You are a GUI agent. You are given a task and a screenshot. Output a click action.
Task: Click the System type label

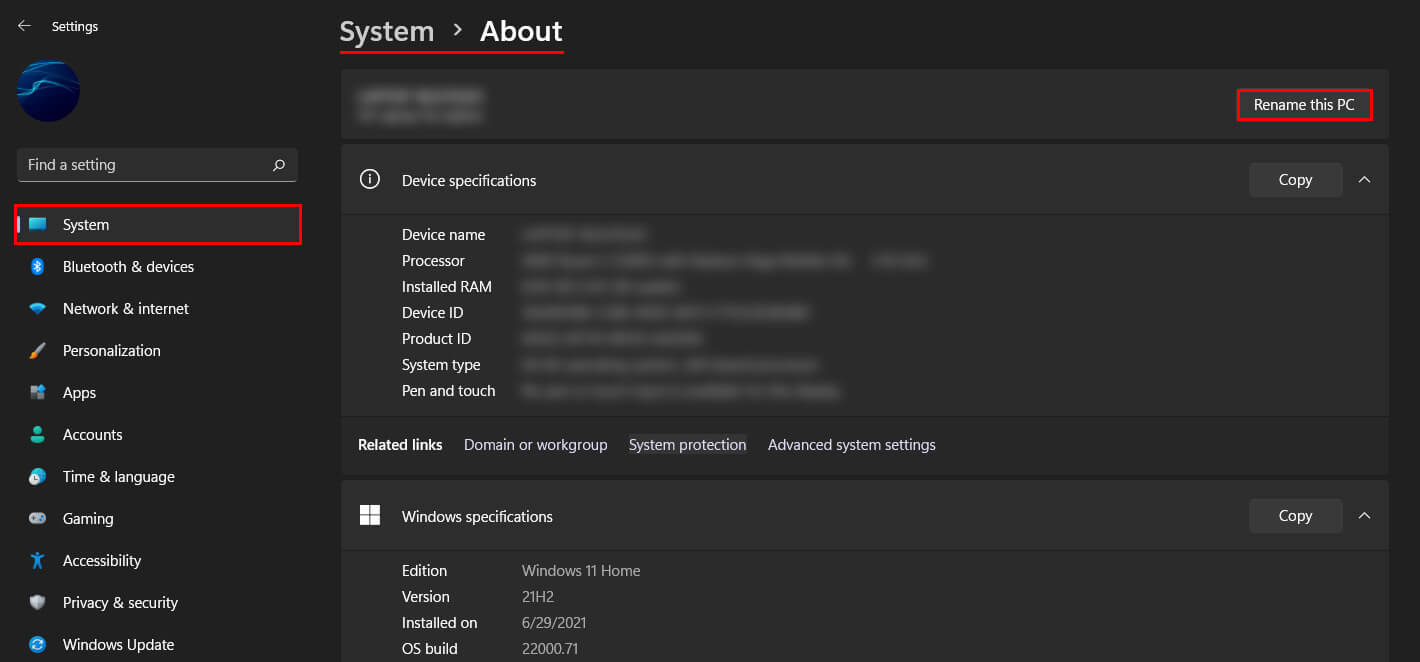(441, 365)
